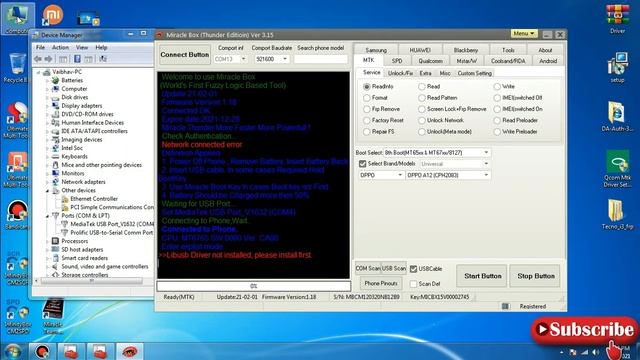640x360 pixels.
Task: Click Search phone model input field
Action: (321, 59)
